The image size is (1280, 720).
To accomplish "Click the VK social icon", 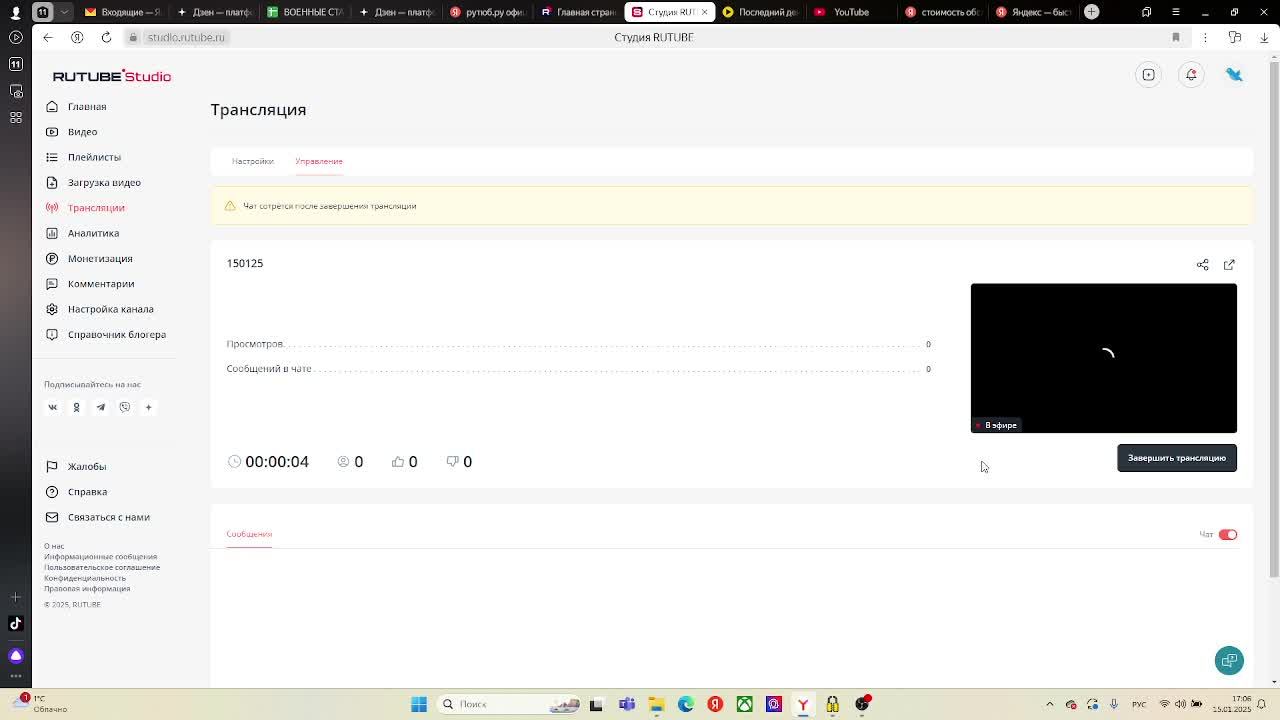I will tap(53, 407).
